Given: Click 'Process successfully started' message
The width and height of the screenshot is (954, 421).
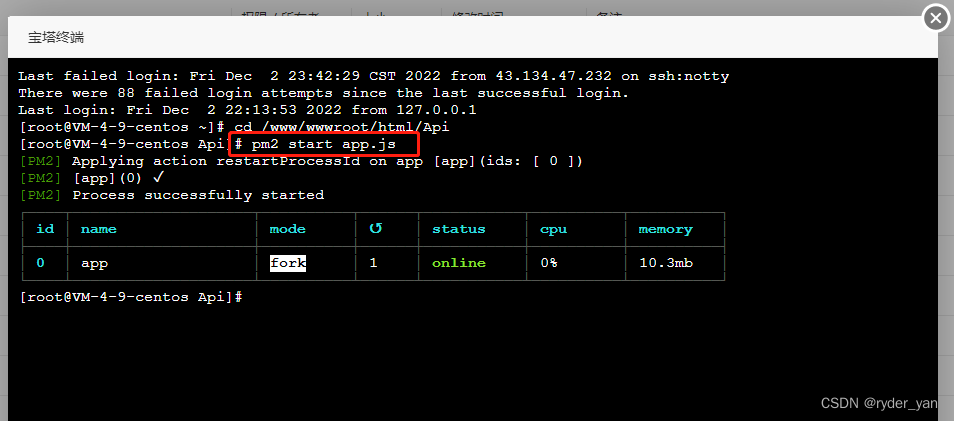Looking at the screenshot, I should [198, 195].
